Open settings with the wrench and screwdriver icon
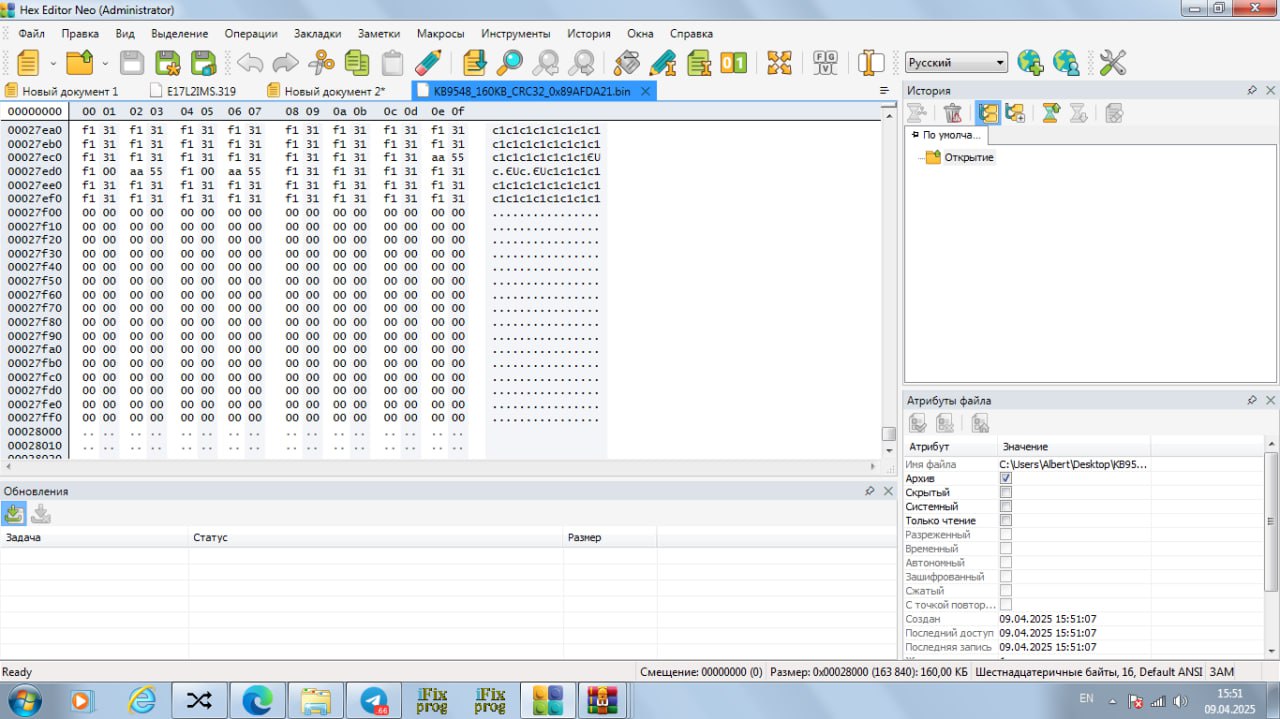This screenshot has width=1280, height=719. (x=1112, y=63)
